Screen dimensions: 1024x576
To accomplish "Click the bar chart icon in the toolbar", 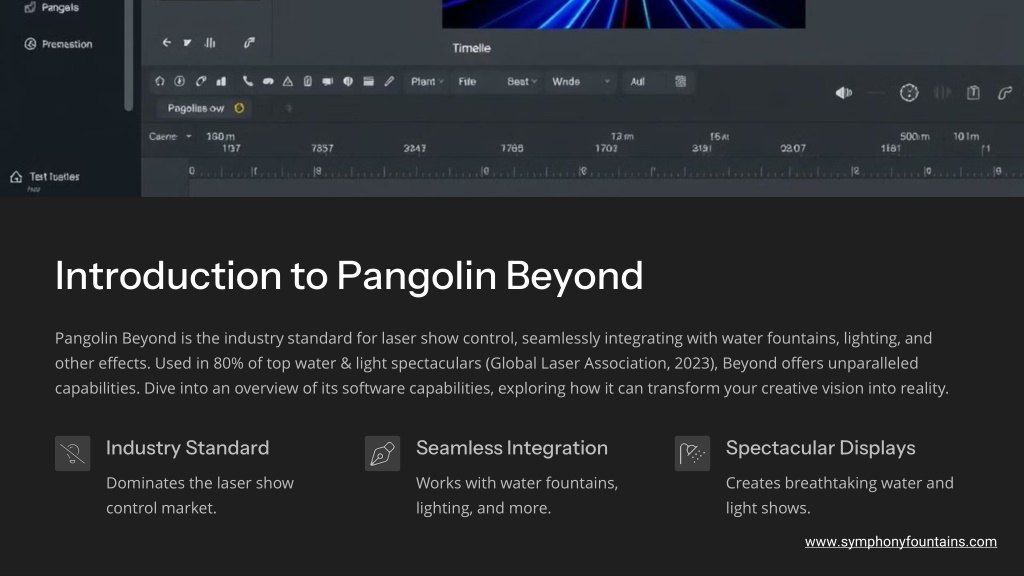I will 221,81.
